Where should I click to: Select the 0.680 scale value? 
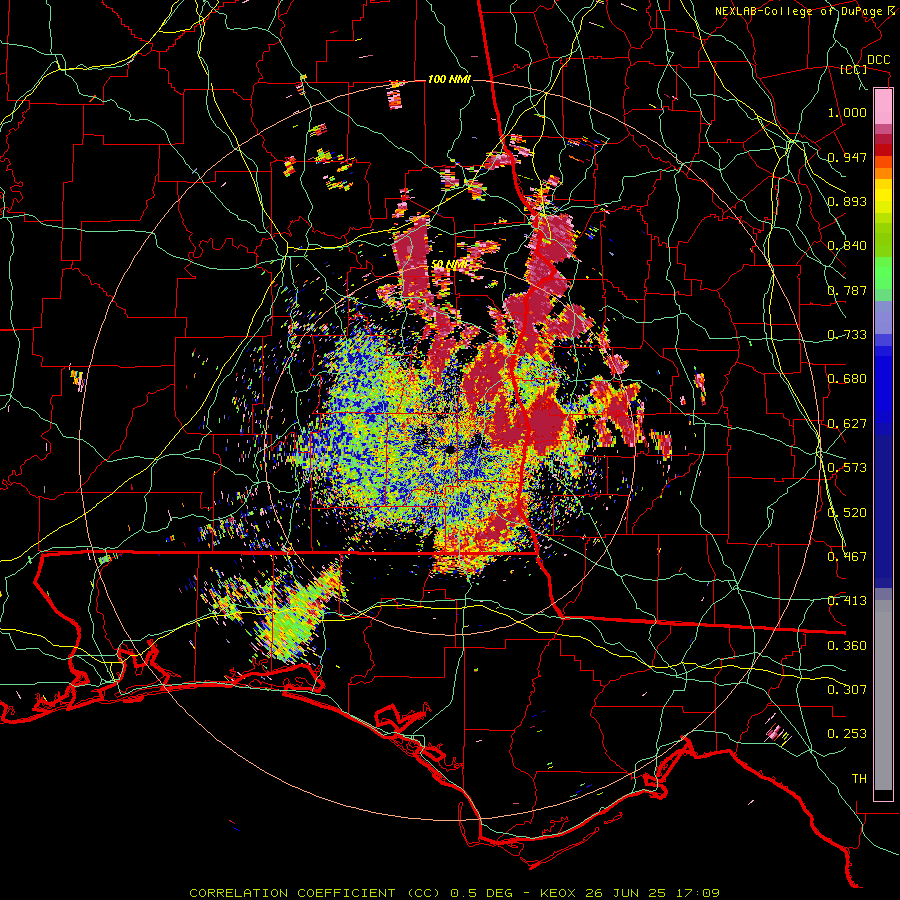[847, 378]
